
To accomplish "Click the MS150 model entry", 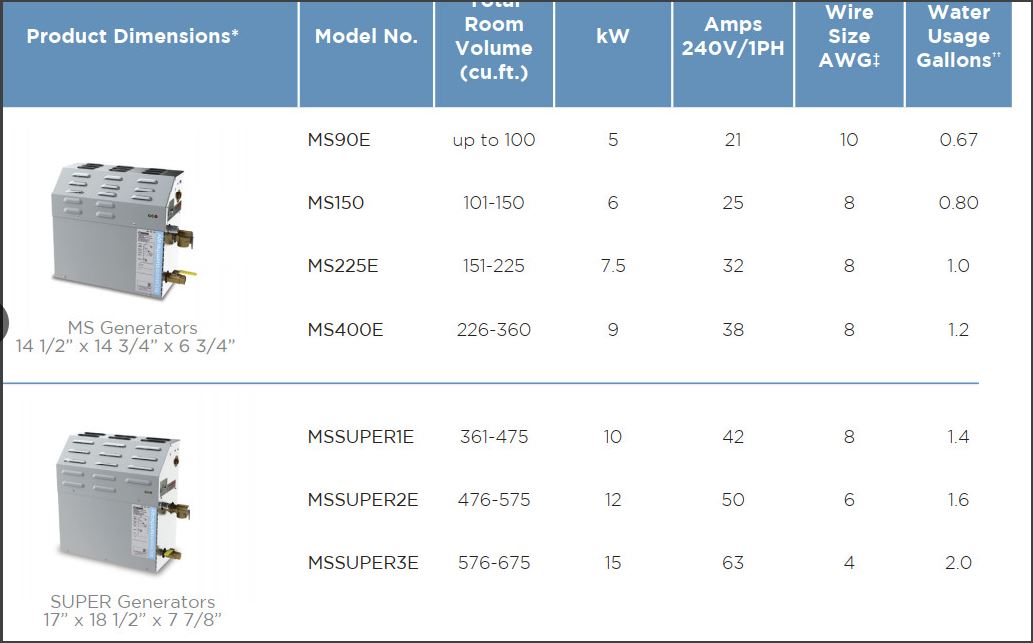I will [x=336, y=203].
